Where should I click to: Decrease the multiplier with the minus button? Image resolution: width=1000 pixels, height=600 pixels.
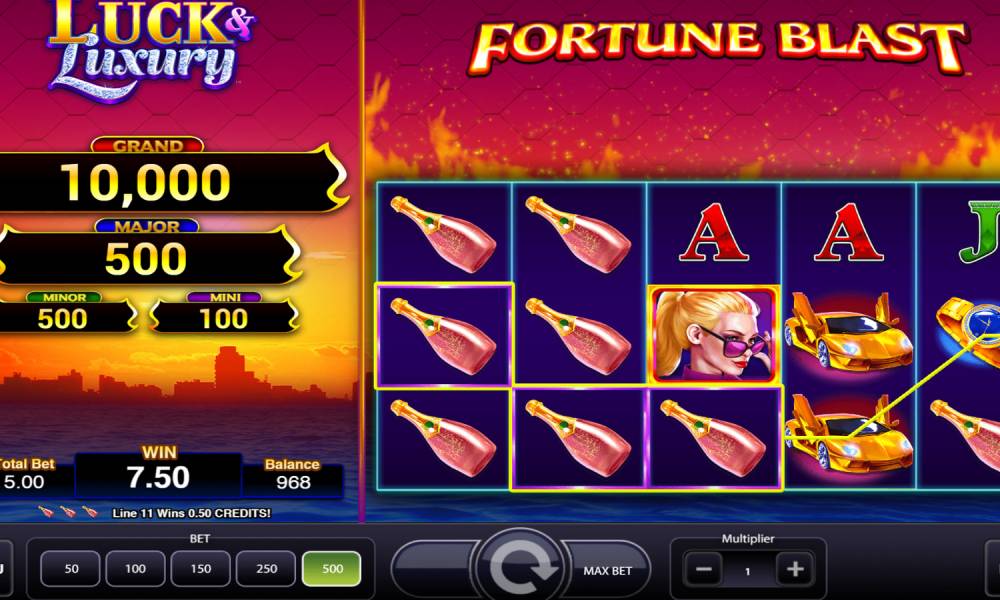pyautogui.click(x=704, y=569)
